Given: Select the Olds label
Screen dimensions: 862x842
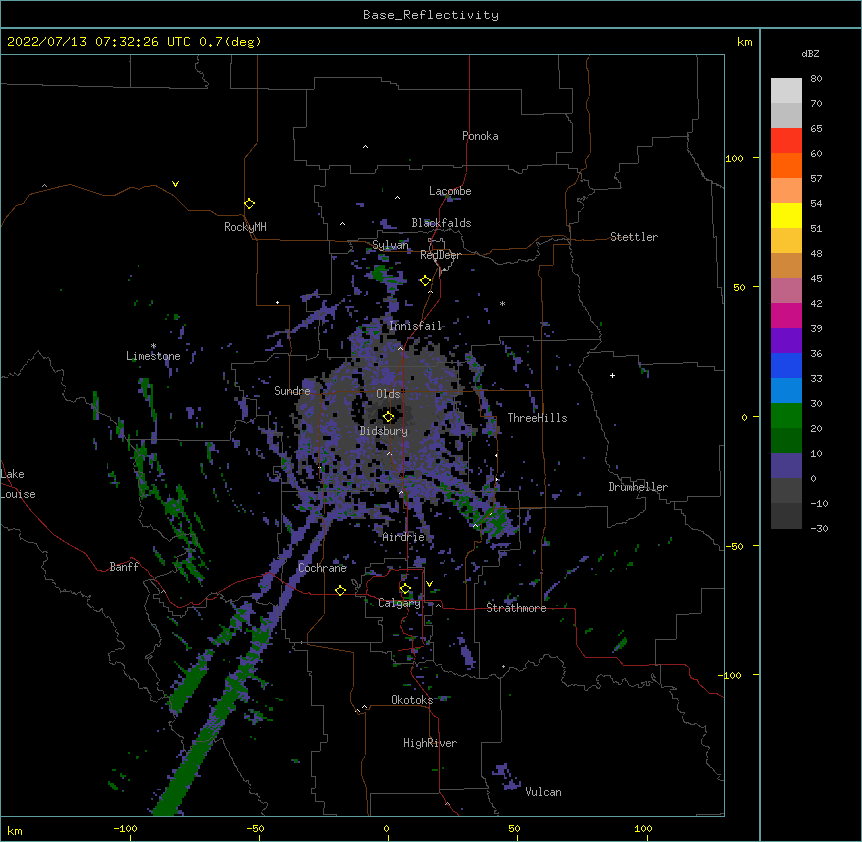Looking at the screenshot, I should pyautogui.click(x=388, y=394).
